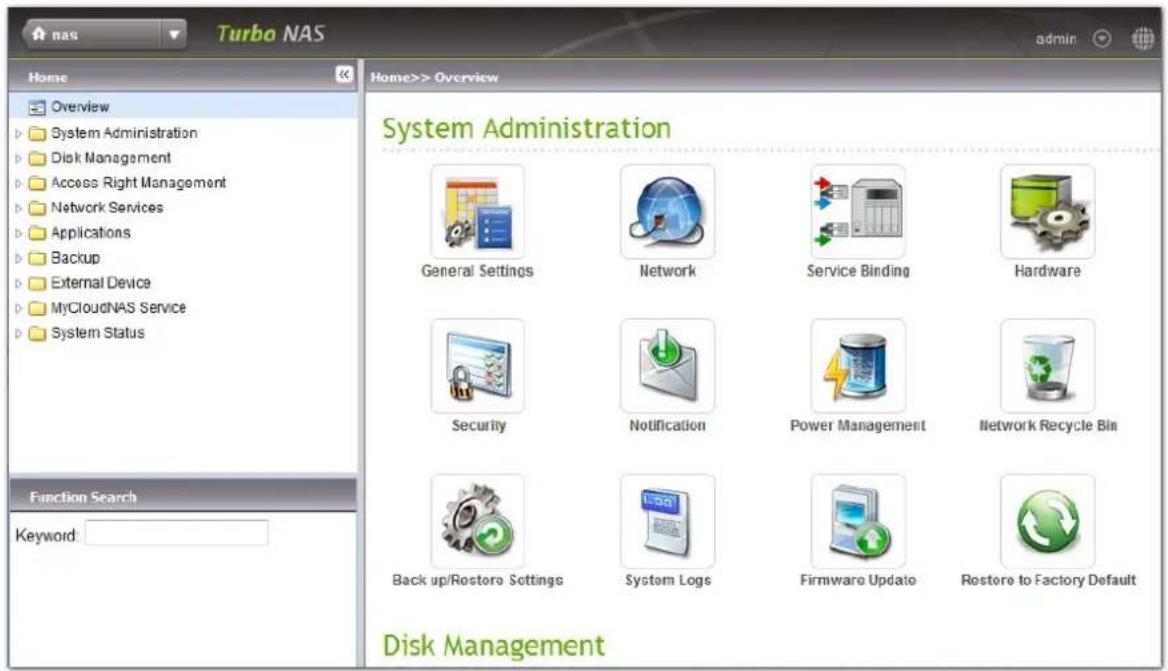This screenshot has height=671, width=1168.
Task: Expand the Network Services tree node arrow
Action: tap(19, 209)
